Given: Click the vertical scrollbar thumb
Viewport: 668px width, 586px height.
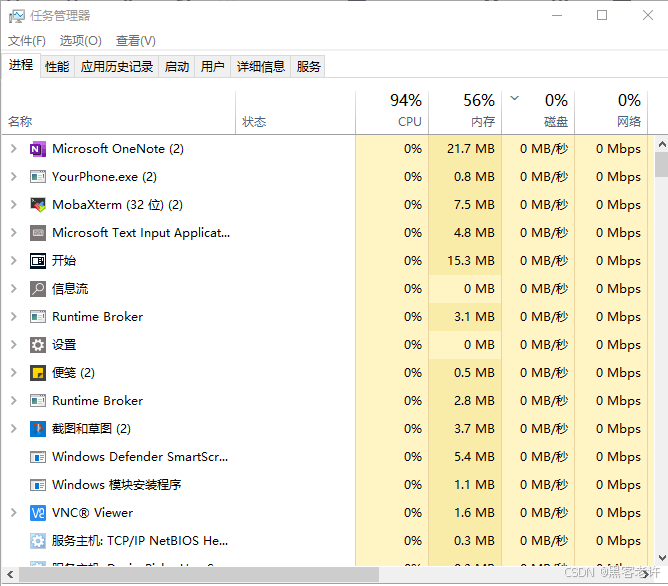Looking at the screenshot, I should tap(662, 165).
